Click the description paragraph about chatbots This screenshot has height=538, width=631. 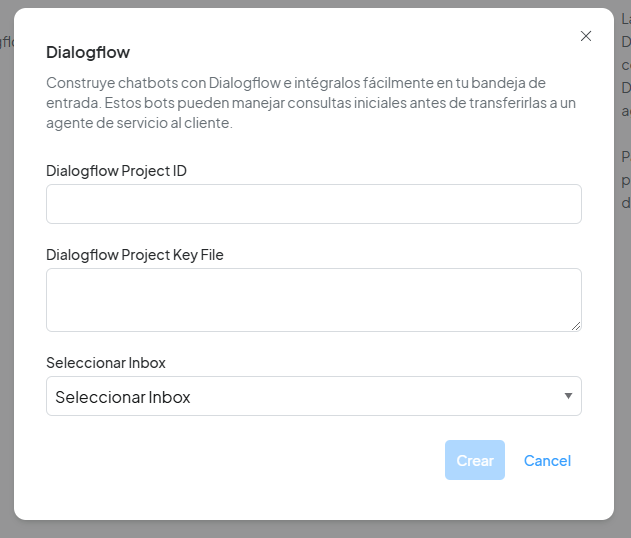311,102
